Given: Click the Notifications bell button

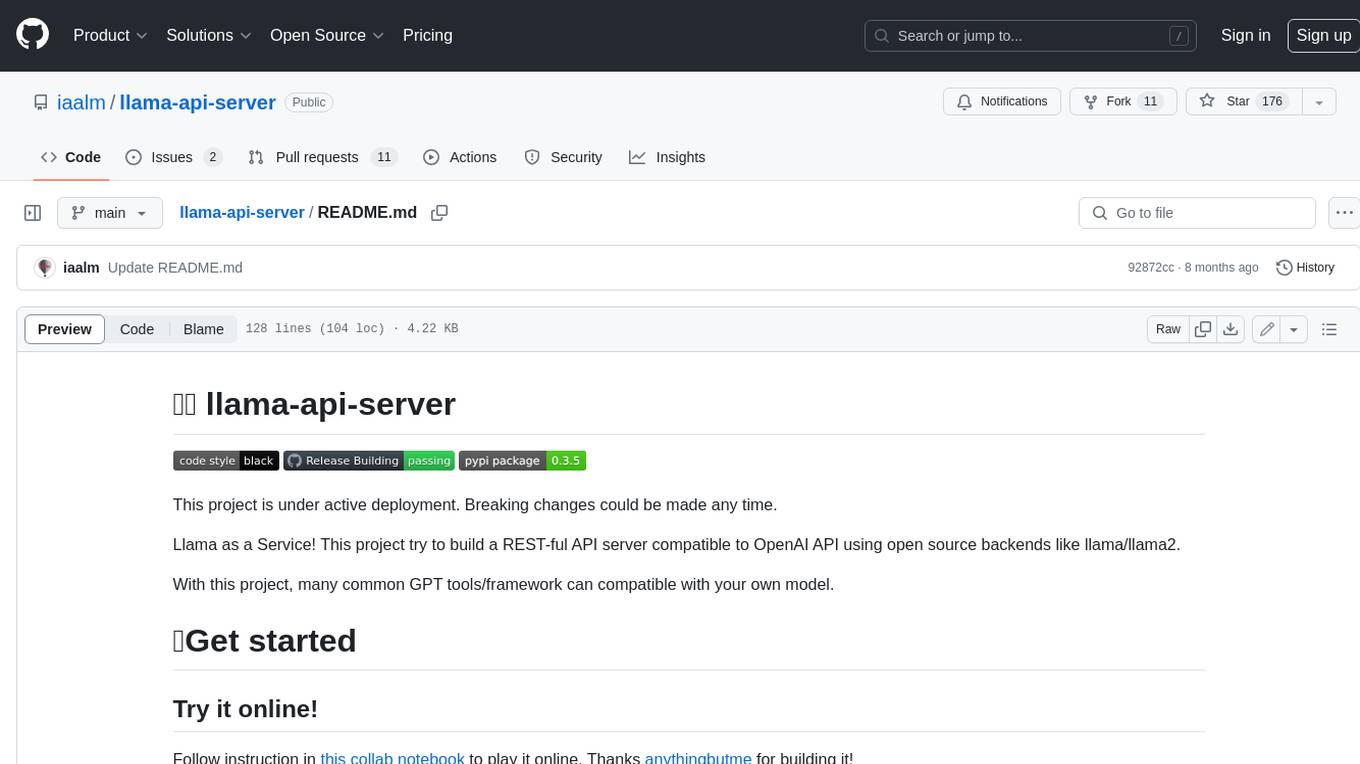Looking at the screenshot, I should [x=1002, y=101].
